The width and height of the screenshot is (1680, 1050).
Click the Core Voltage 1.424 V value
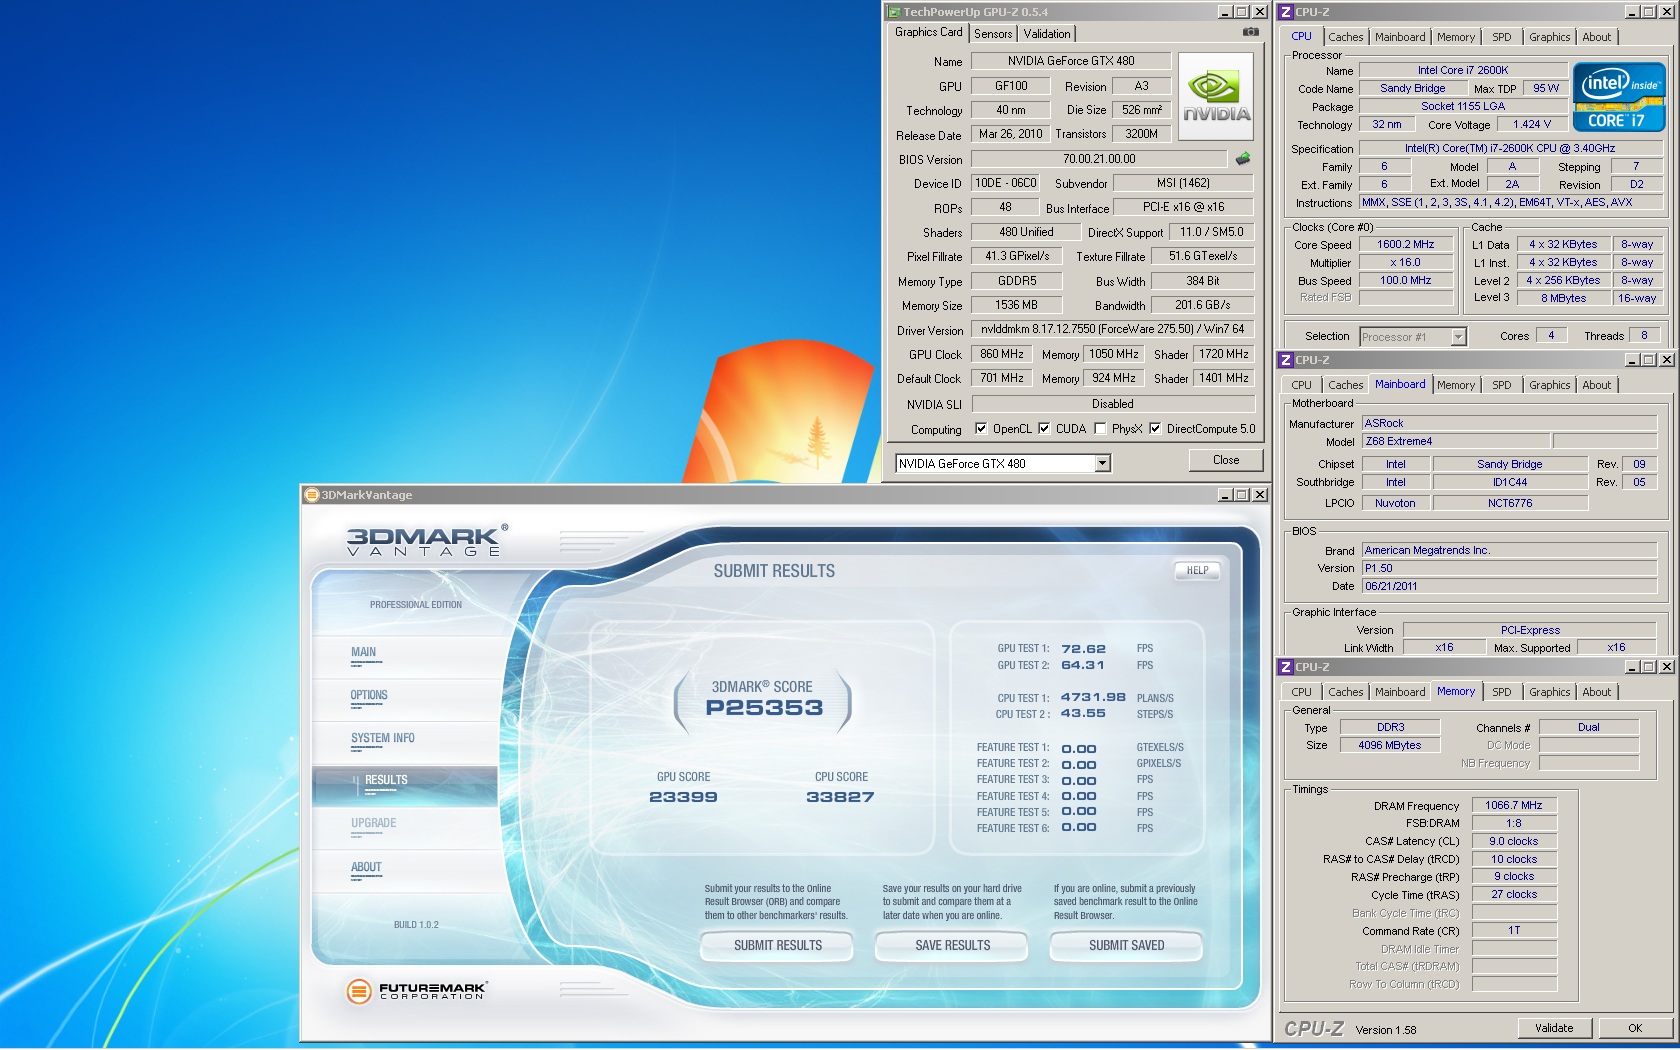click(1531, 125)
